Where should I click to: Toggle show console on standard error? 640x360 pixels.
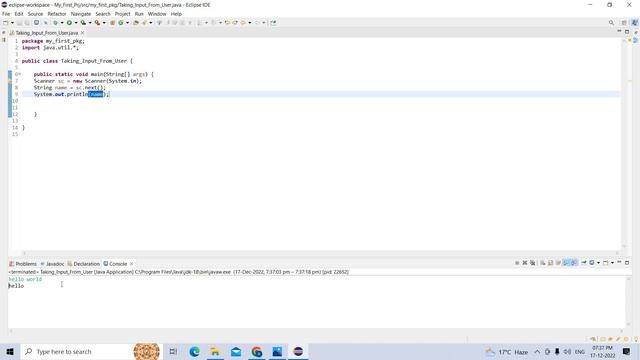tap(574, 263)
